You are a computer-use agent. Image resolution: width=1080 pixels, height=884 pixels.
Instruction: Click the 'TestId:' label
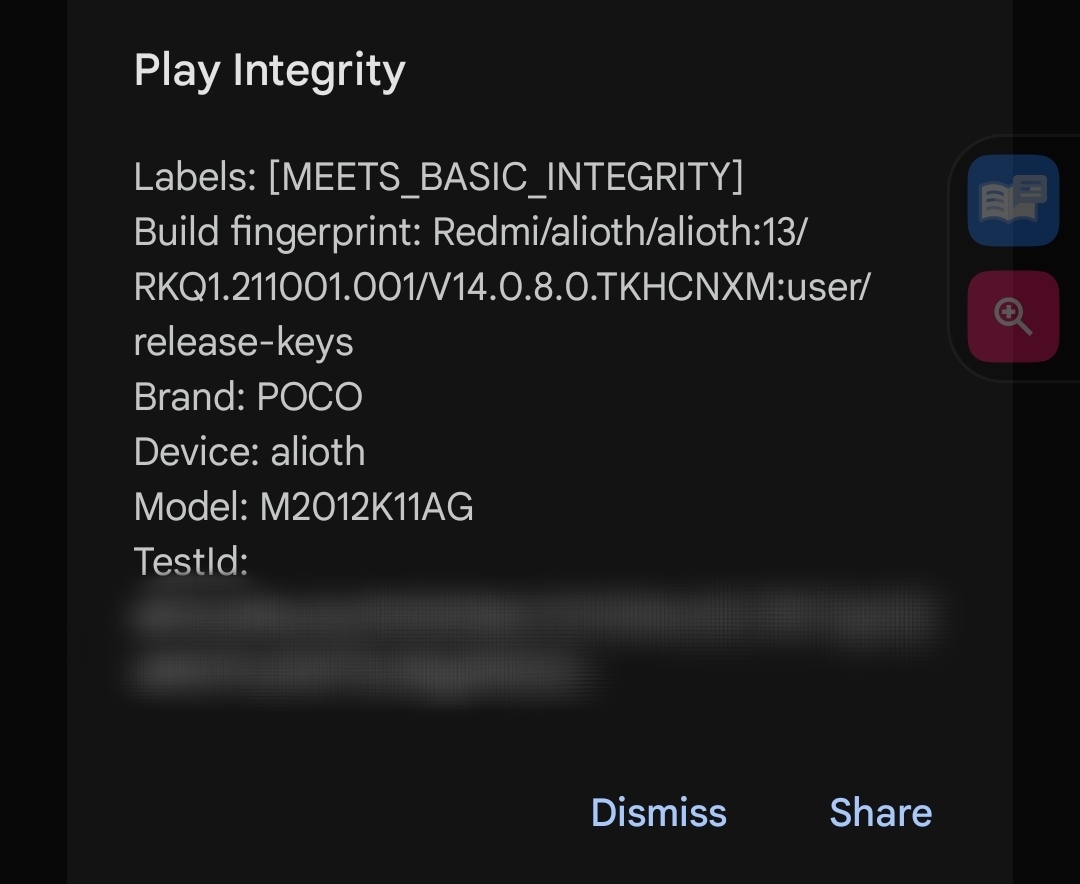point(190,561)
